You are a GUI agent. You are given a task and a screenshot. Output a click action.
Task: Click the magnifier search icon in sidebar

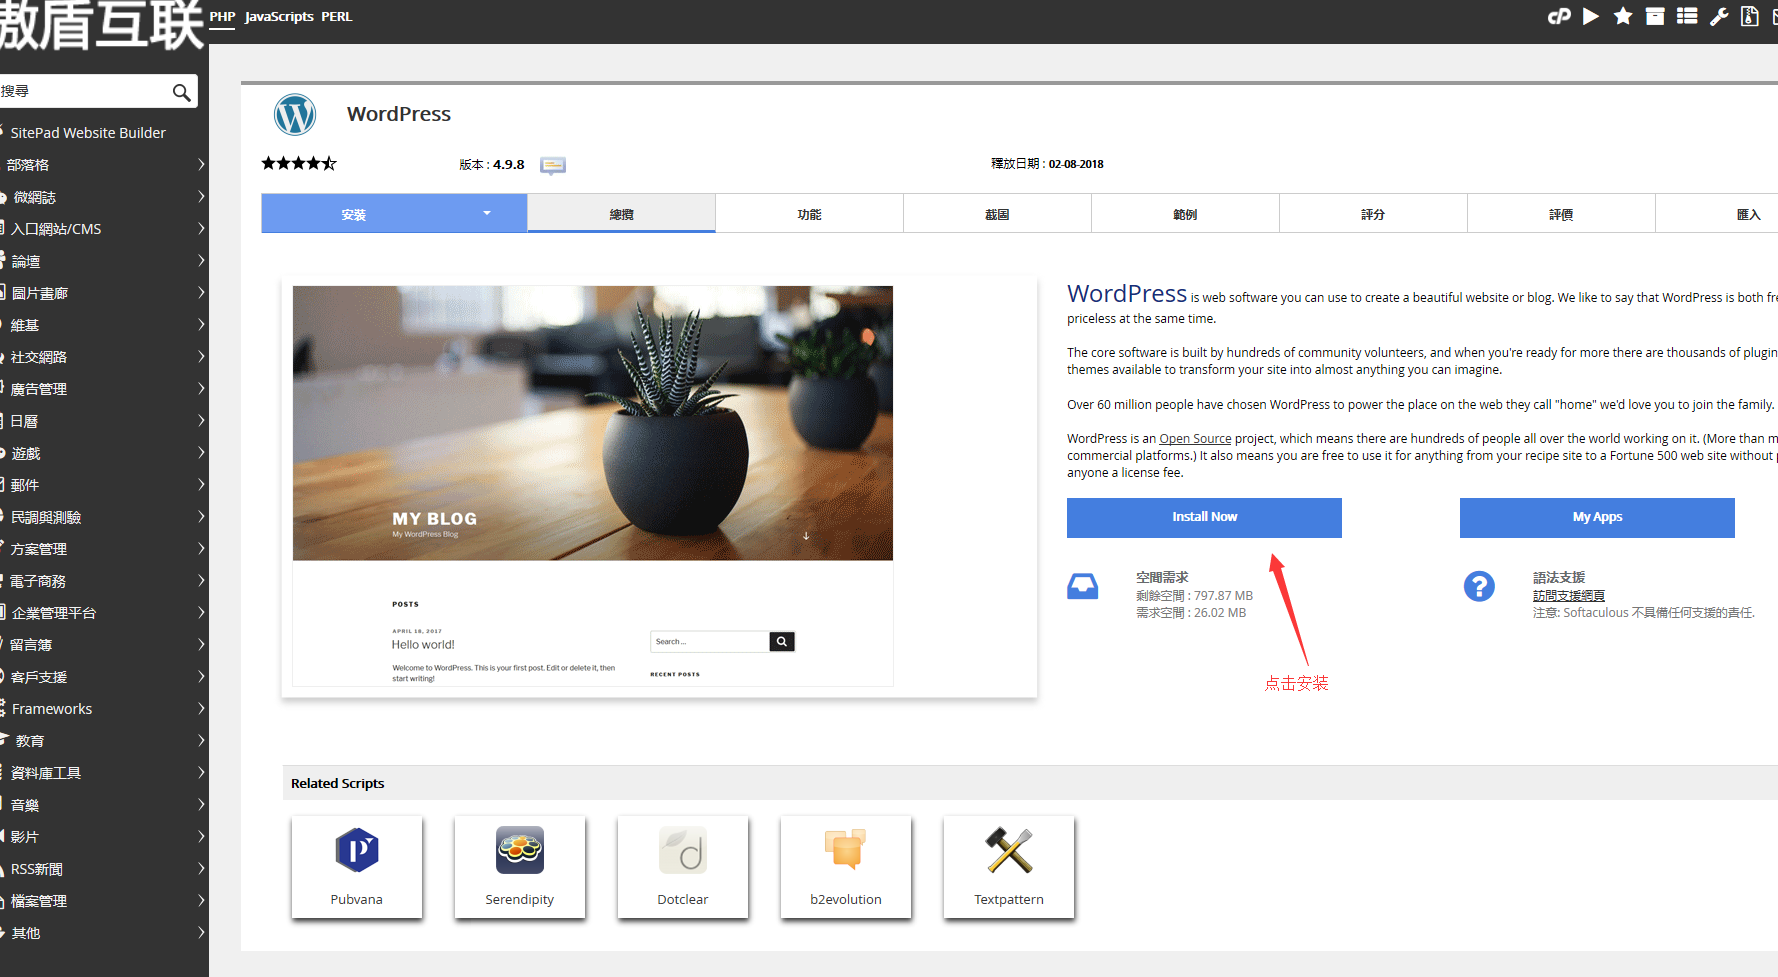coord(181,92)
